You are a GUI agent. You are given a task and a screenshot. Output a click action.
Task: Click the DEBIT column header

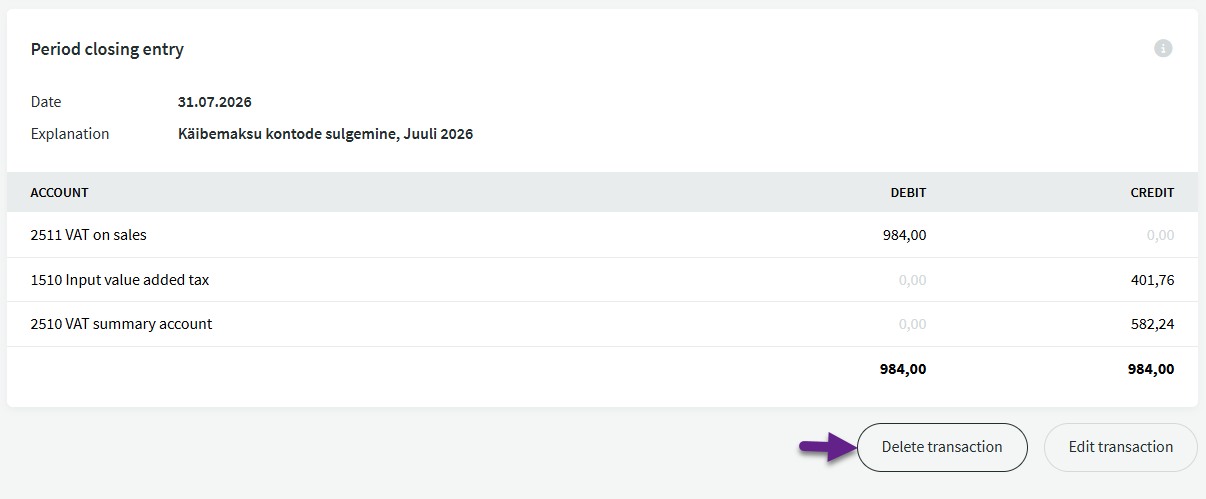coord(909,192)
